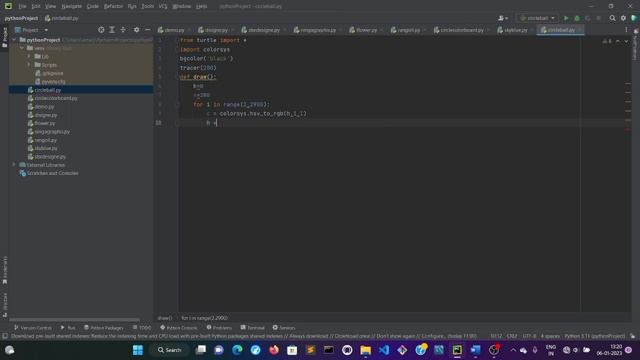This screenshot has height=360, width=640.
Task: Click Collapse All icon in Project panel header
Action: click(x=123, y=30)
